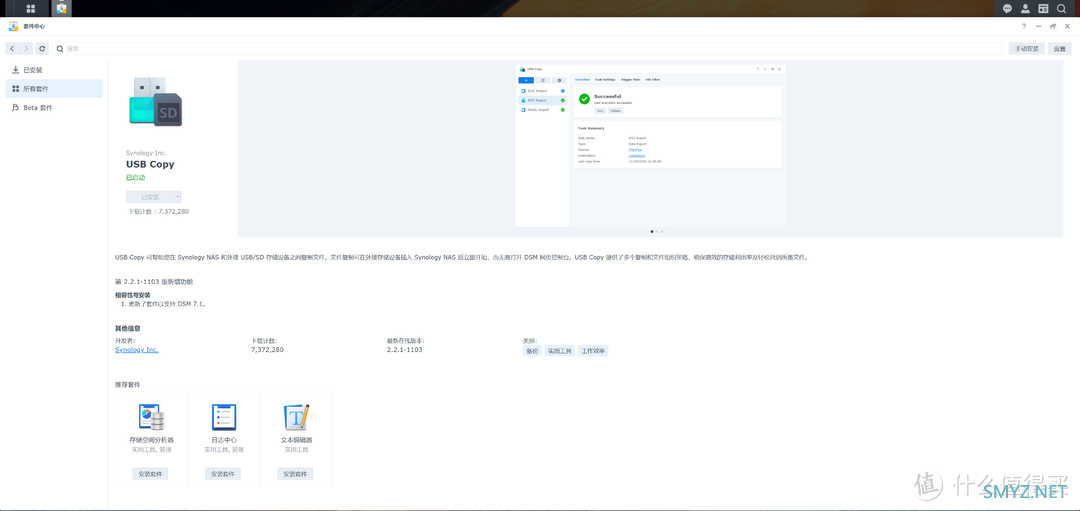This screenshot has height=511, width=1080.
Task: Click the 存储空间分析器 package icon
Action: click(152, 417)
